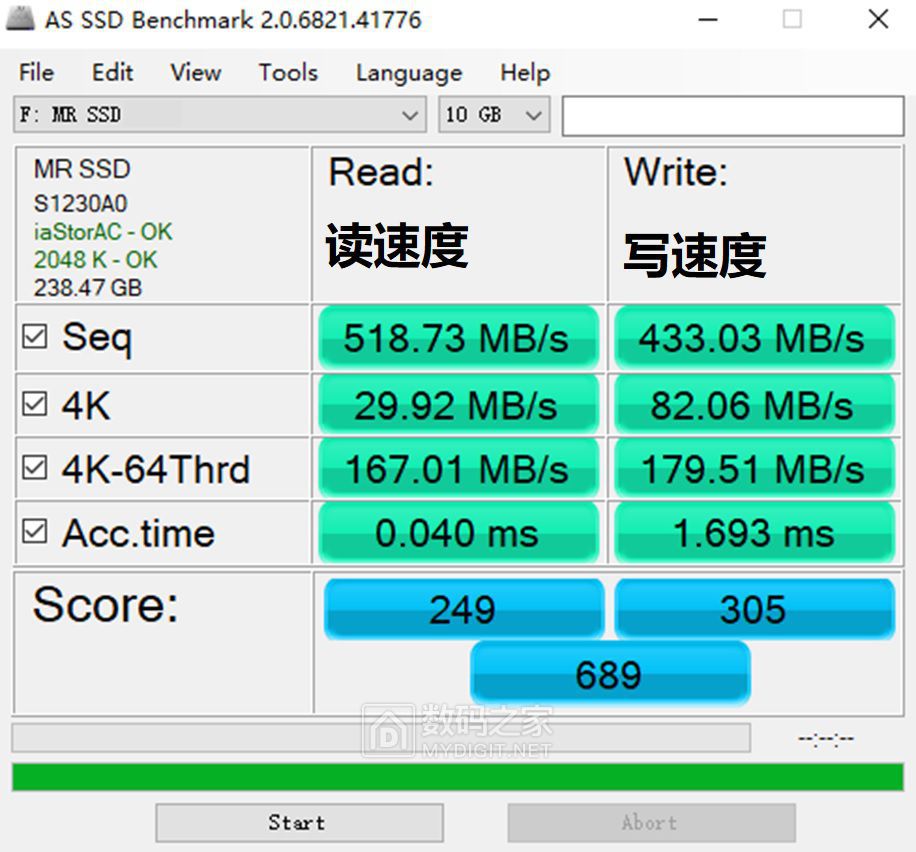Click the Abort button
Image resolution: width=916 pixels, height=852 pixels.
(651, 823)
